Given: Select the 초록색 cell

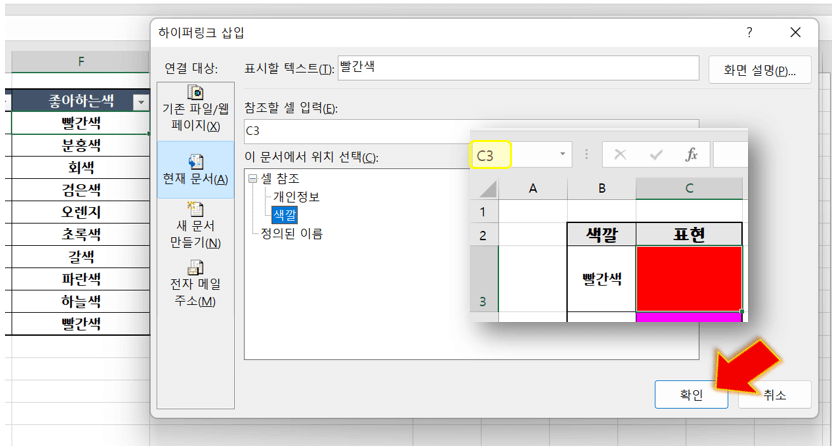Looking at the screenshot, I should coord(80,234).
